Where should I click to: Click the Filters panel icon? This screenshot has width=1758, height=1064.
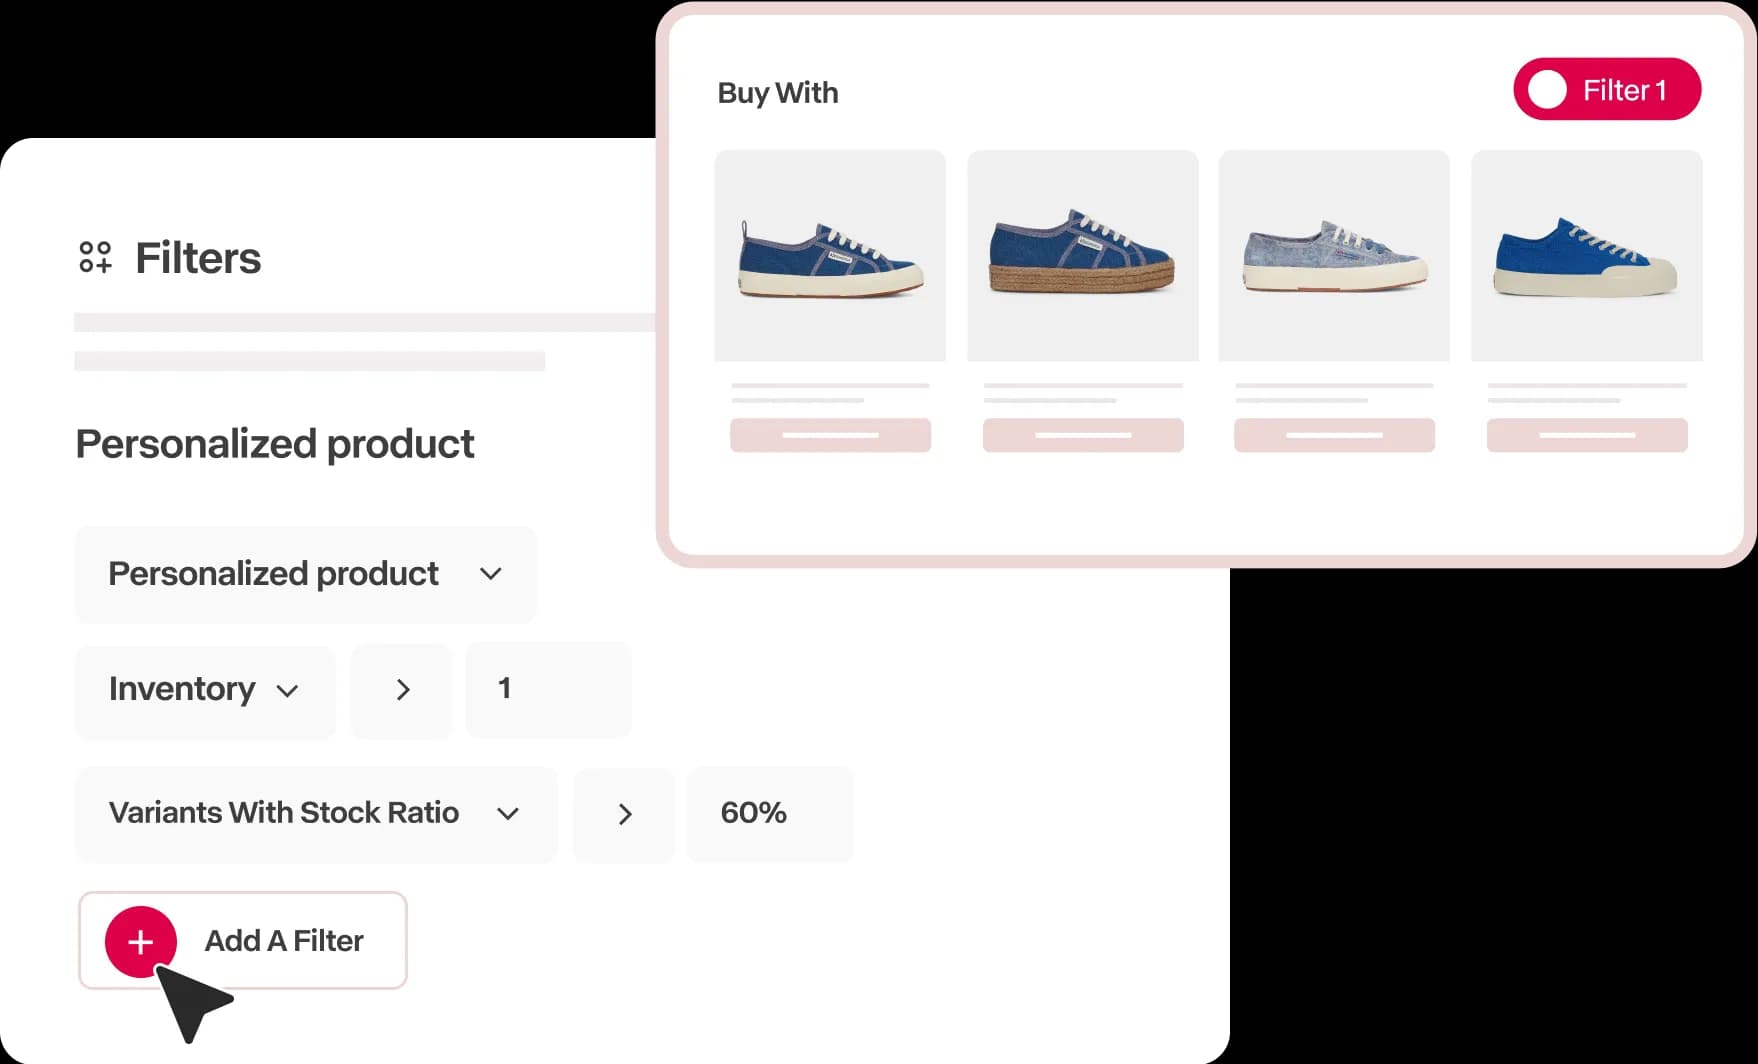tap(95, 258)
